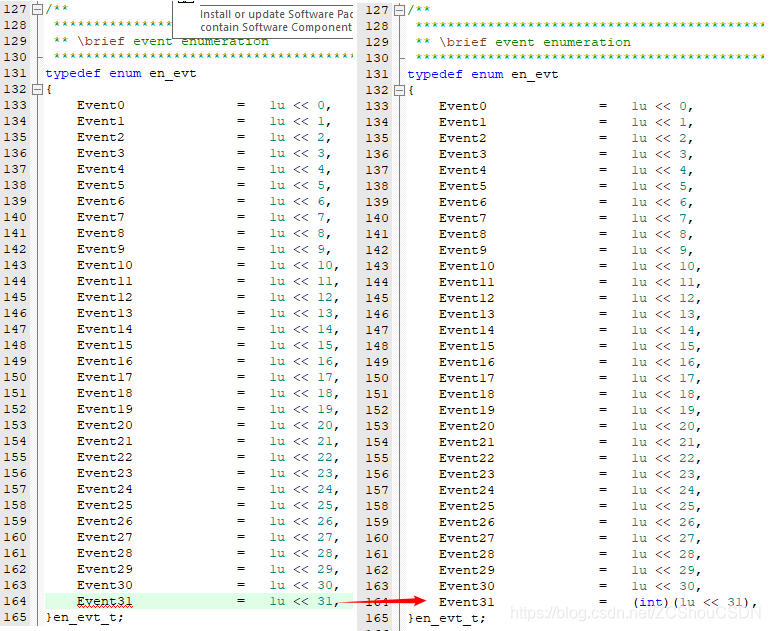Click '1u << 18,' value in left pane
This screenshot has height=631, width=770.
(x=304, y=393)
